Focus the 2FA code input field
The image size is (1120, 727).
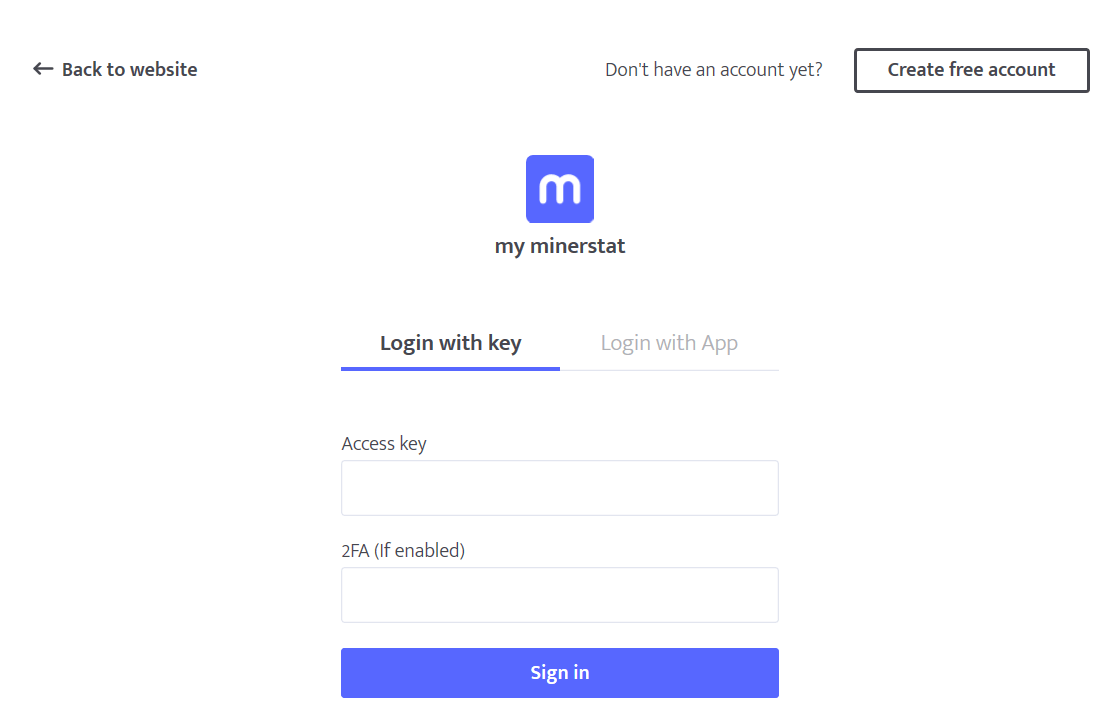(560, 595)
